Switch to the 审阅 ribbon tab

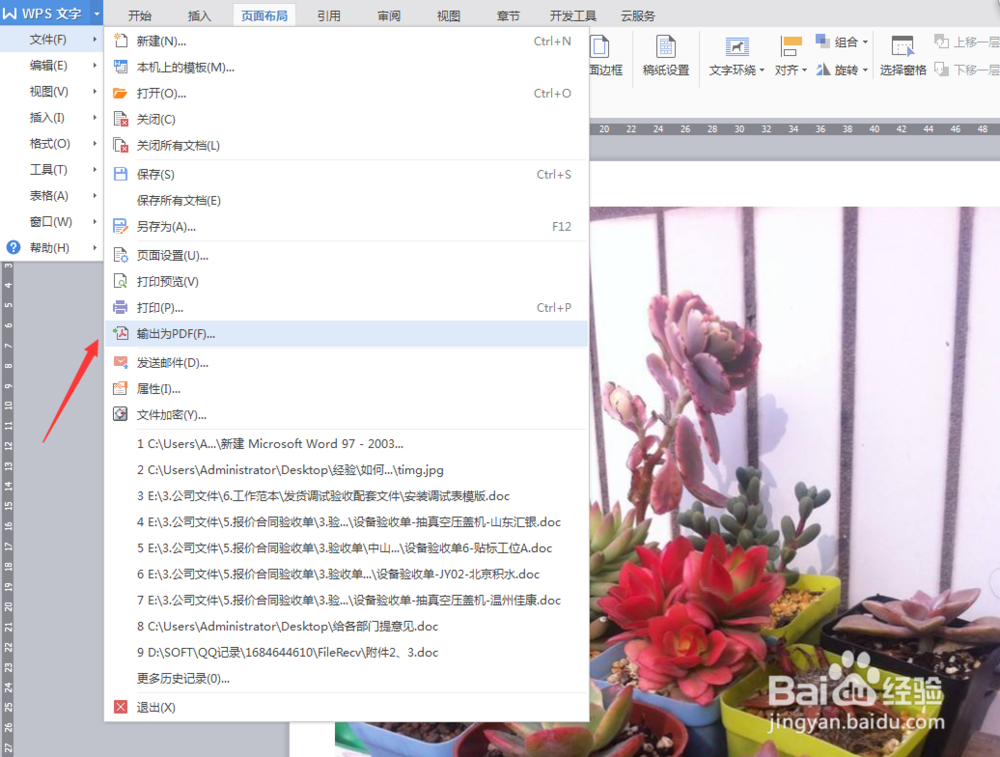389,14
